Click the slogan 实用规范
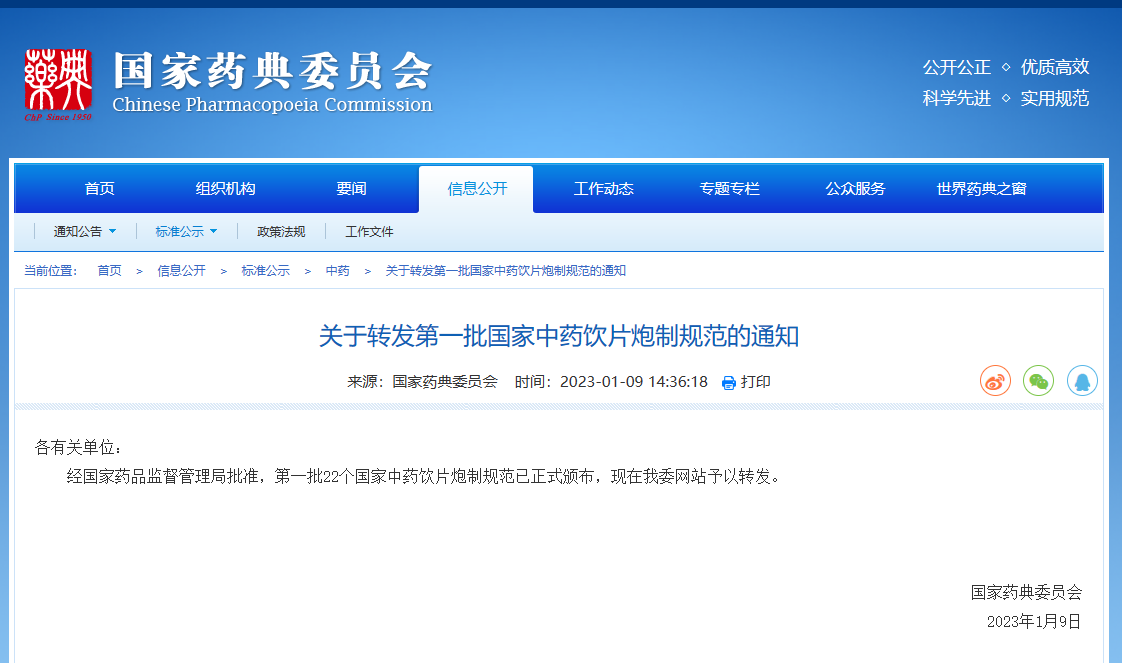 click(1055, 98)
